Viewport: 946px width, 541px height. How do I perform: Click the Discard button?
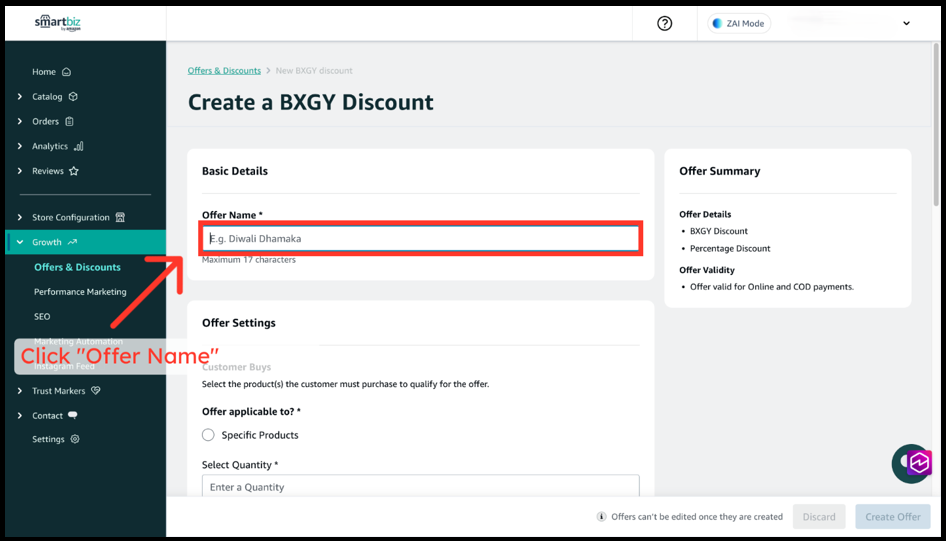point(818,516)
